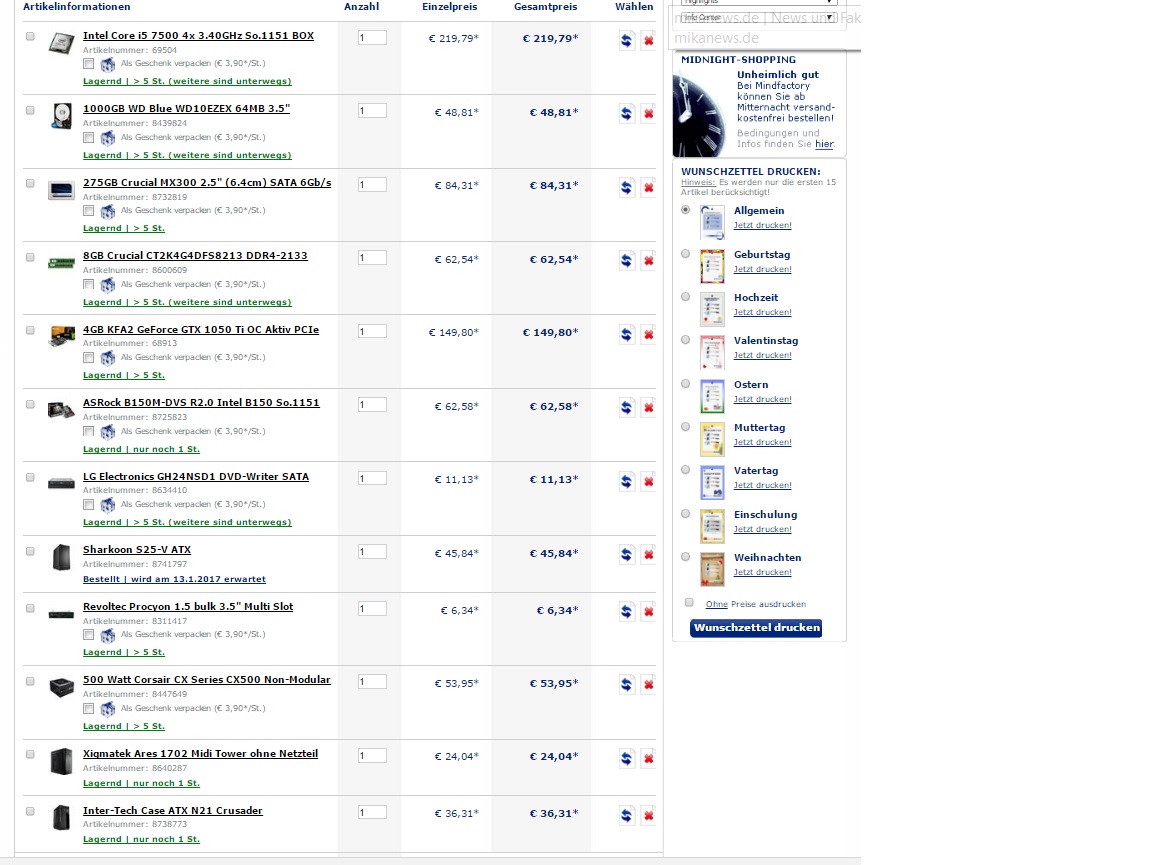1152x865 pixels.
Task: Check 'Ohne Preise ausdrucken' option
Action: (689, 603)
